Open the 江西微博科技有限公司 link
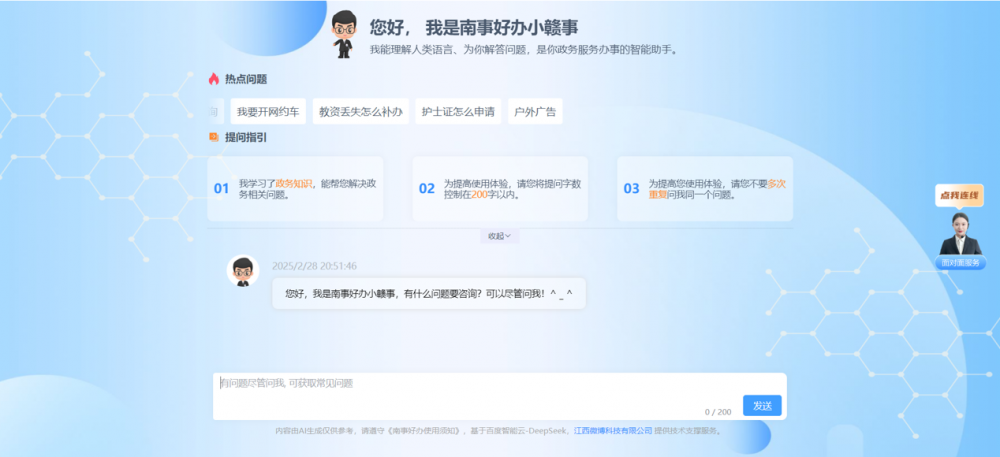 (613, 431)
